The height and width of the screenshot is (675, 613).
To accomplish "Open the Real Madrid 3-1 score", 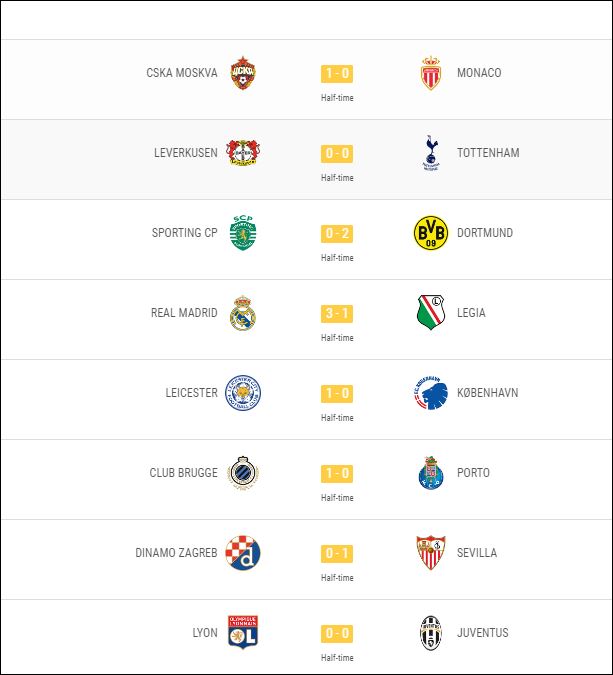I will (x=337, y=313).
